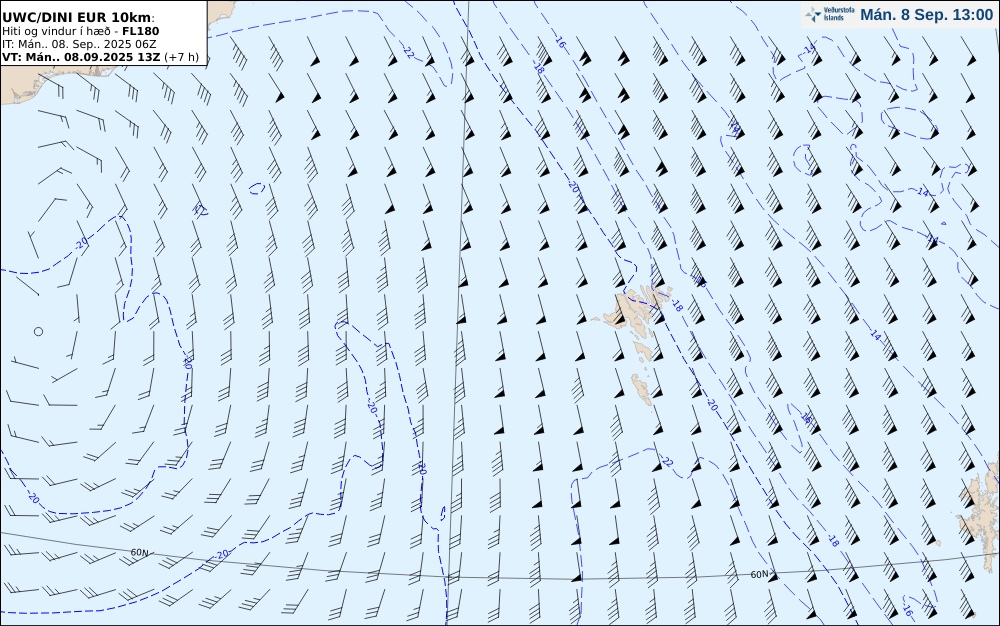Click the calm-wind circle symbol at the low centre
The image size is (1000, 626).
(x=38, y=331)
